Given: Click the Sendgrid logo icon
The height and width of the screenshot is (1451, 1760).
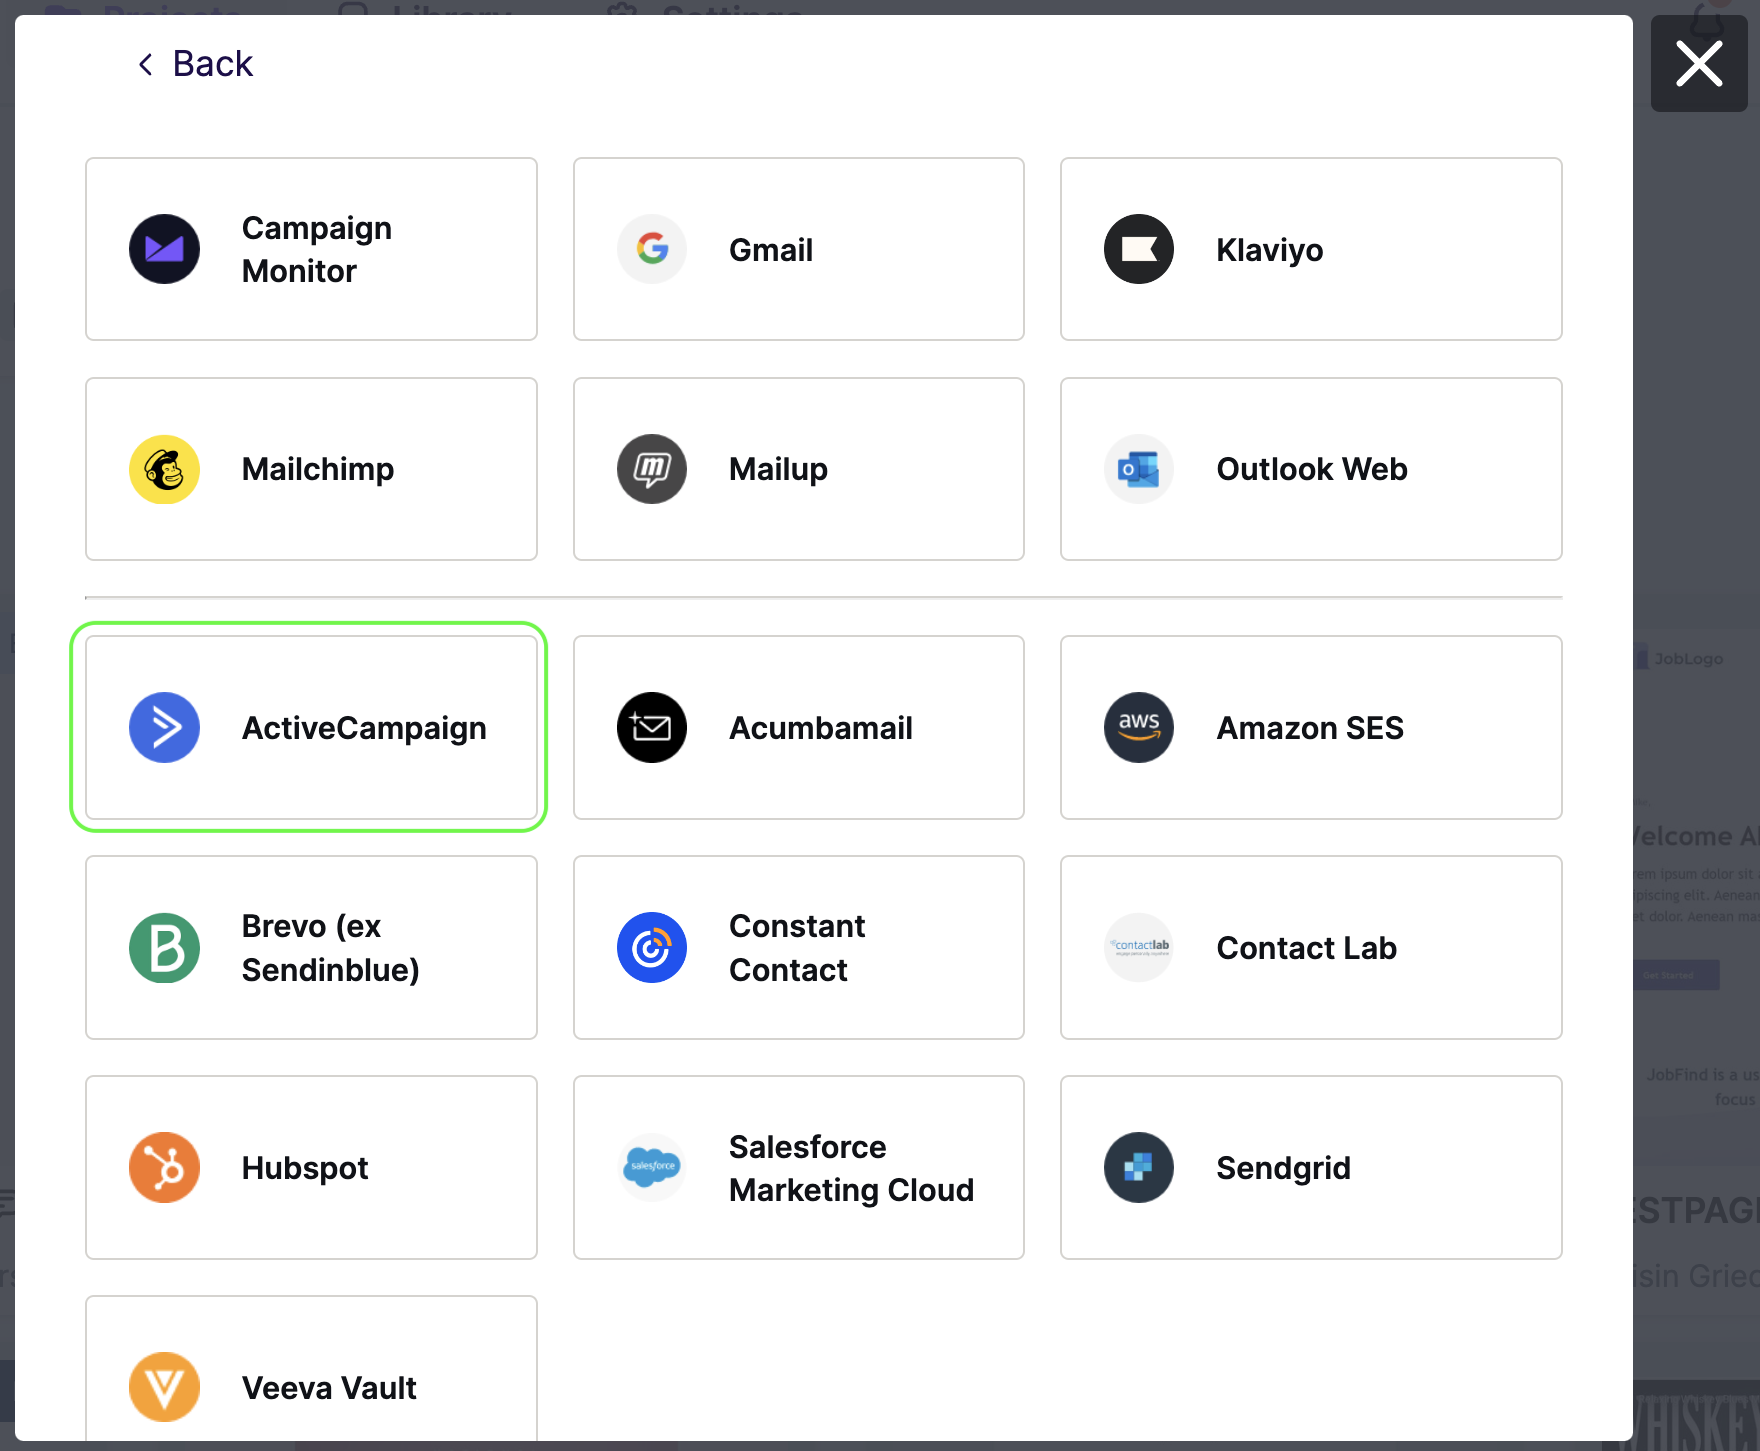Looking at the screenshot, I should [x=1139, y=1168].
